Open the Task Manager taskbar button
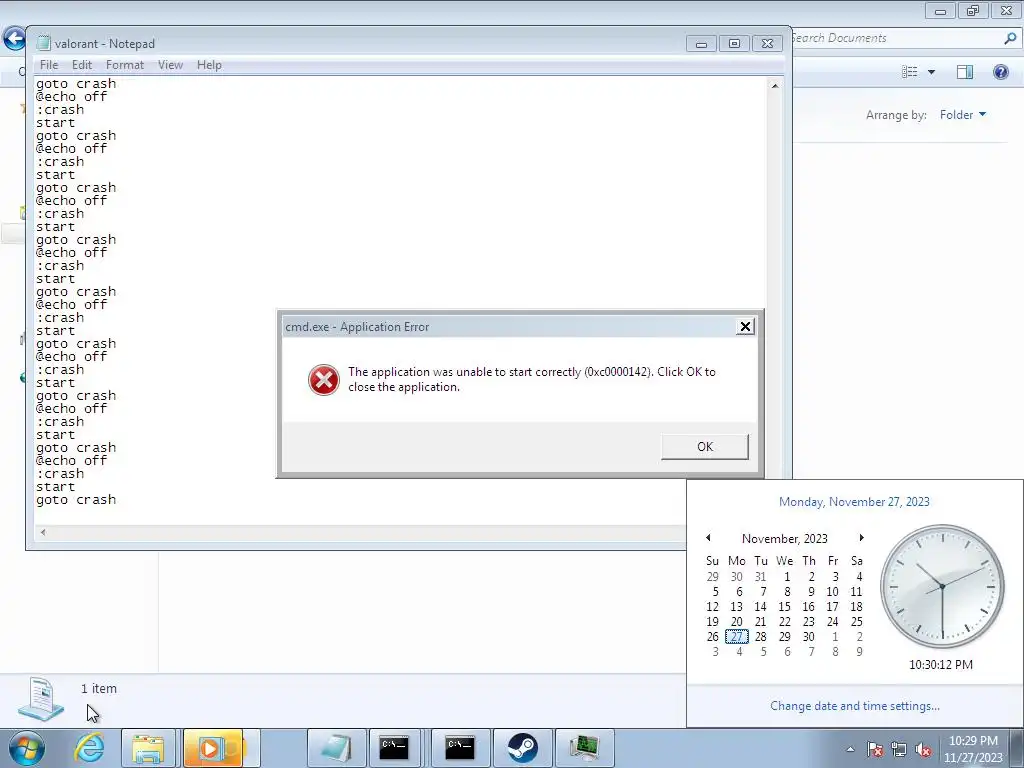The image size is (1024, 768). (584, 748)
